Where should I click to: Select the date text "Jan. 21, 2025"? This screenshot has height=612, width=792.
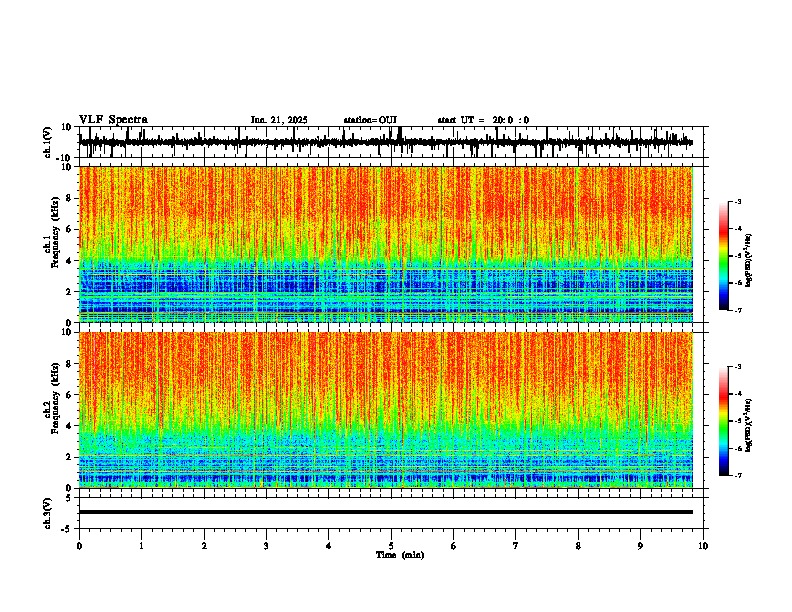[x=279, y=120]
